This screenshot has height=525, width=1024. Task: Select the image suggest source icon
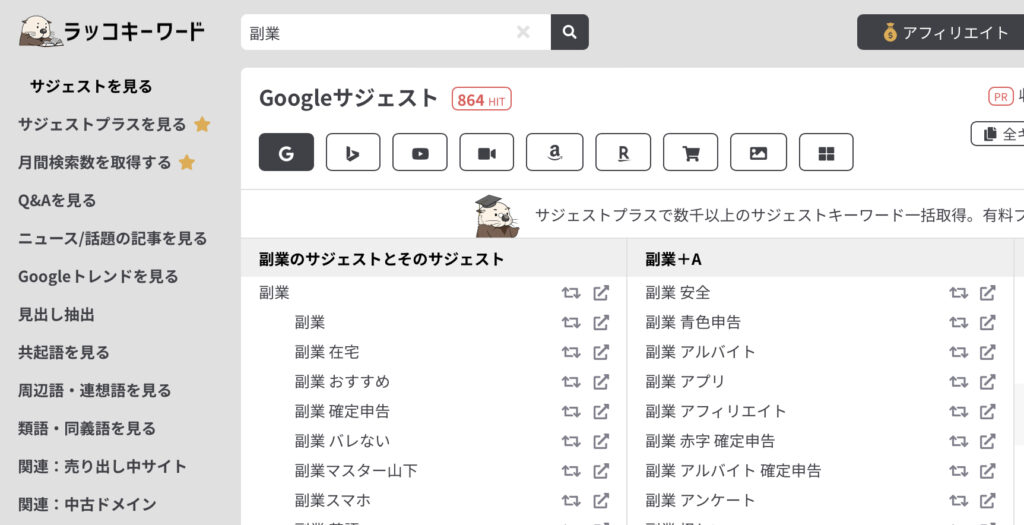(758, 152)
